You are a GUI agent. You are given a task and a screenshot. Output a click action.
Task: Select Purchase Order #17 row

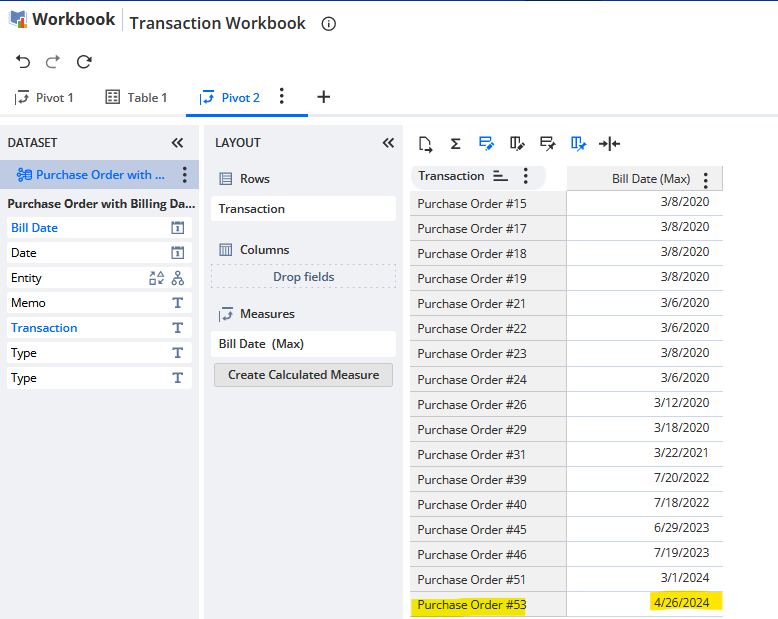pyautogui.click(x=488, y=229)
